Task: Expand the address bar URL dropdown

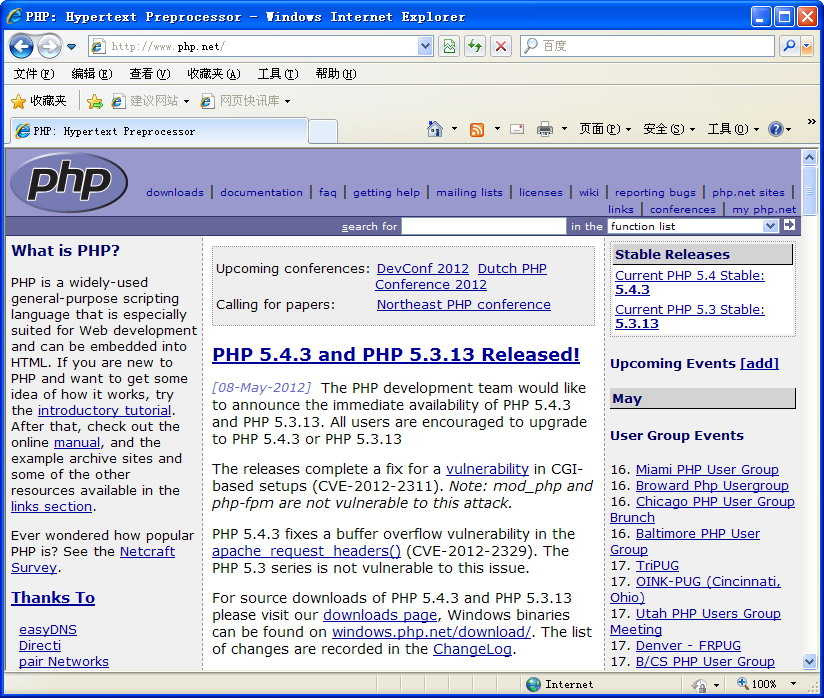Action: tap(425, 46)
